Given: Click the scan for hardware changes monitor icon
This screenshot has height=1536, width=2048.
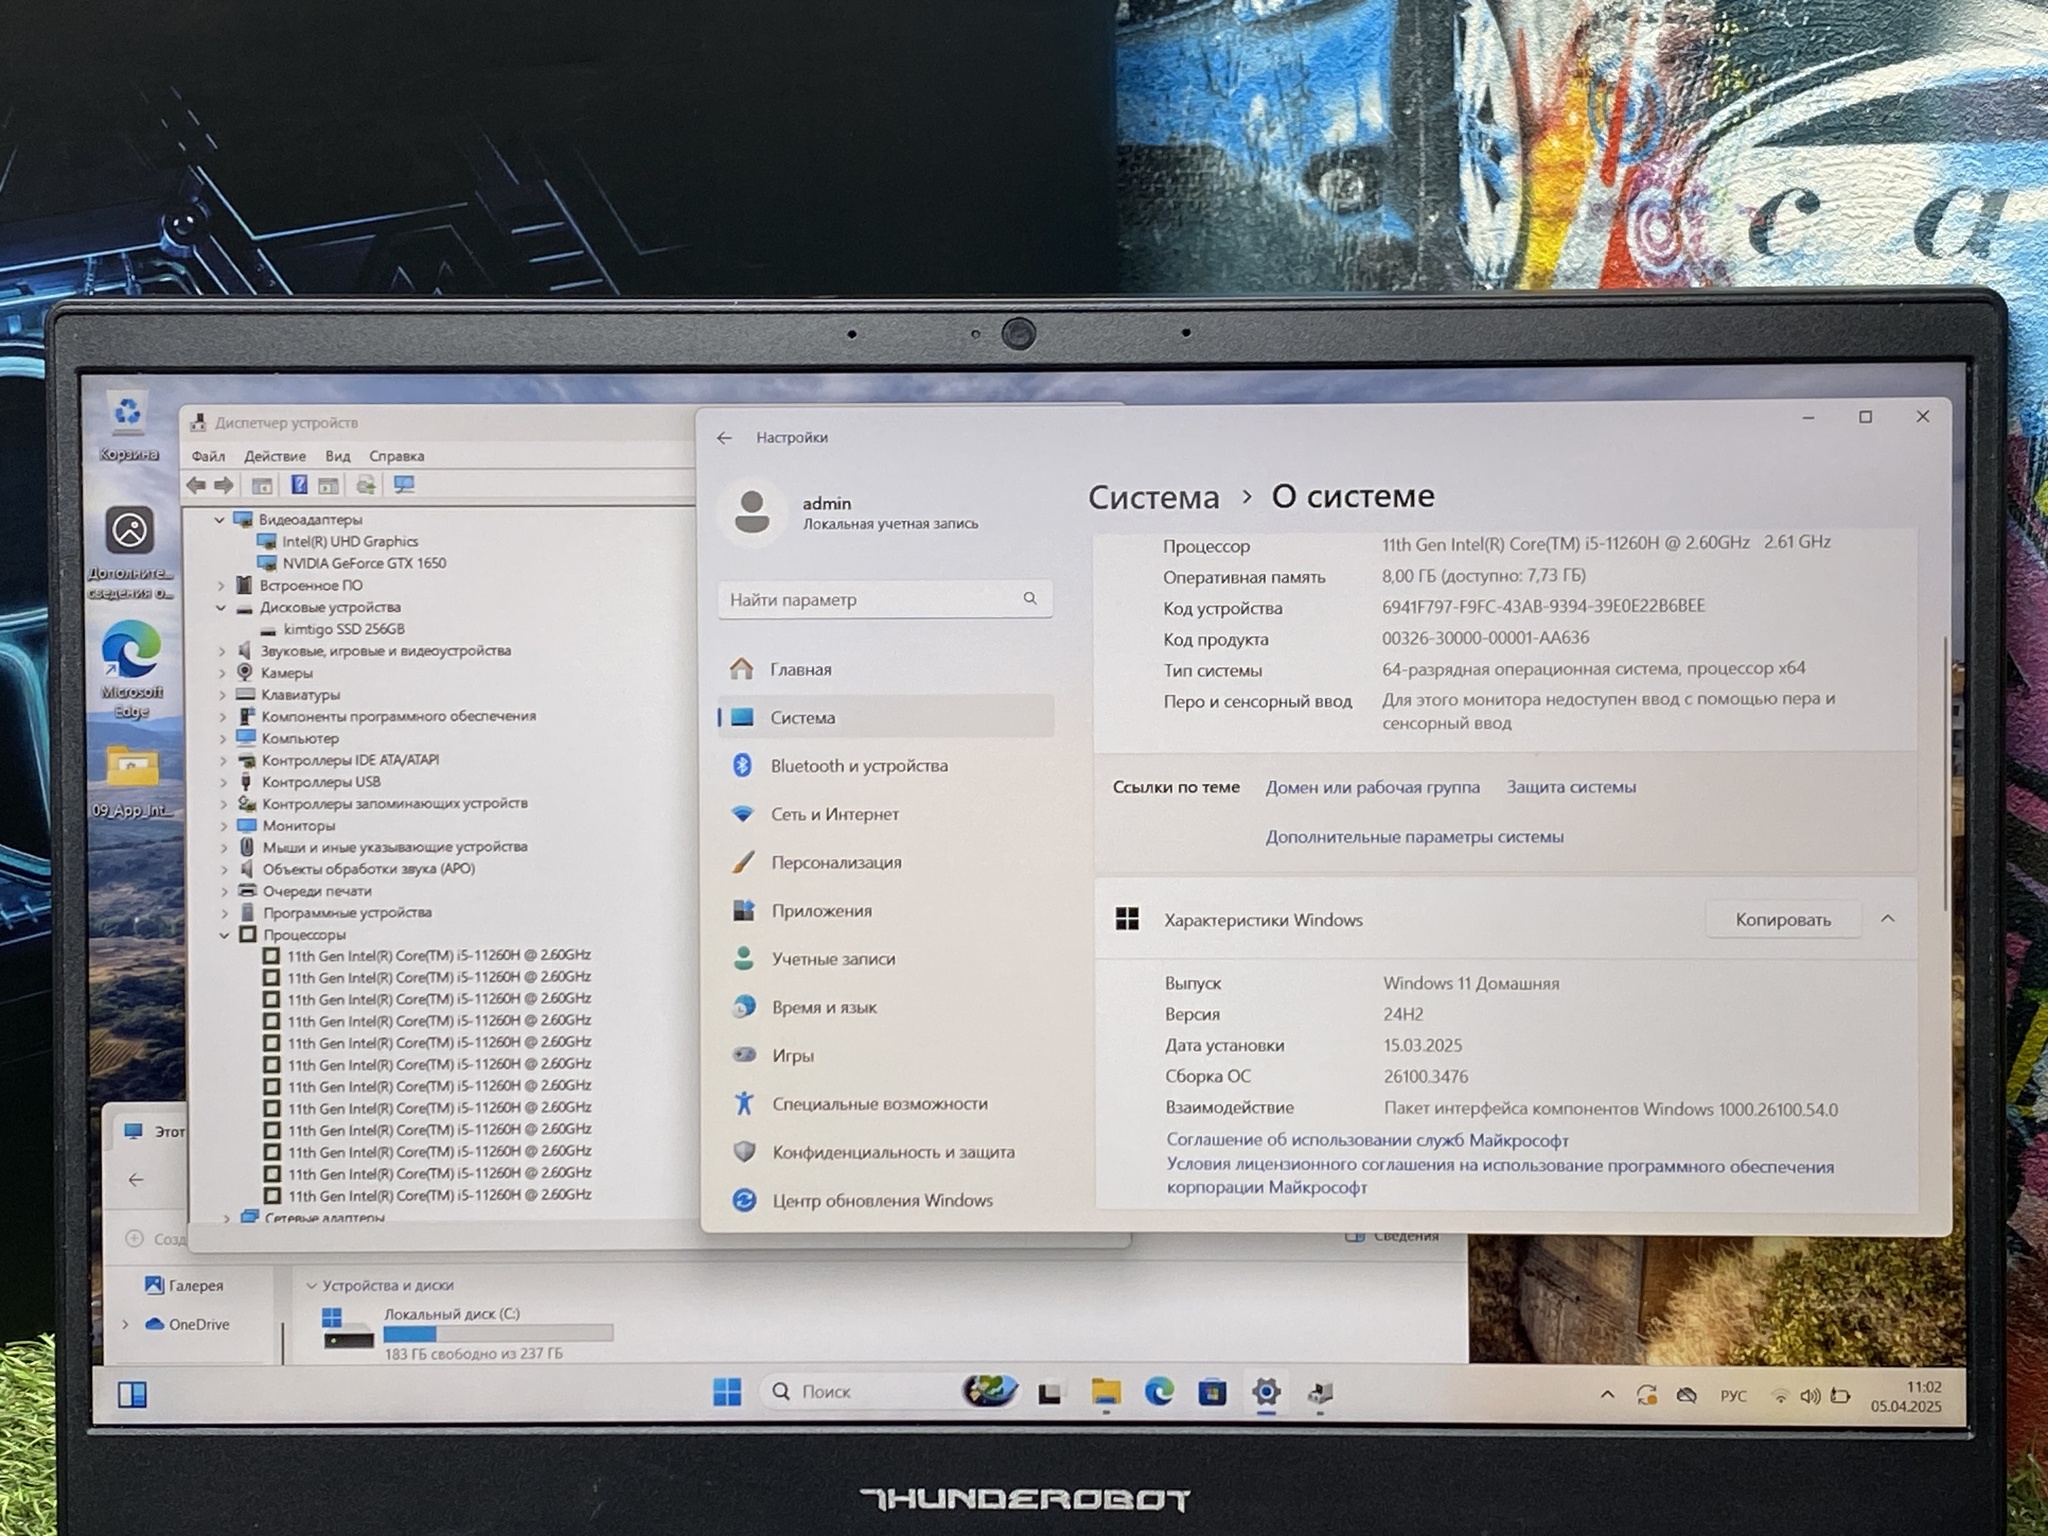Looking at the screenshot, I should (404, 486).
